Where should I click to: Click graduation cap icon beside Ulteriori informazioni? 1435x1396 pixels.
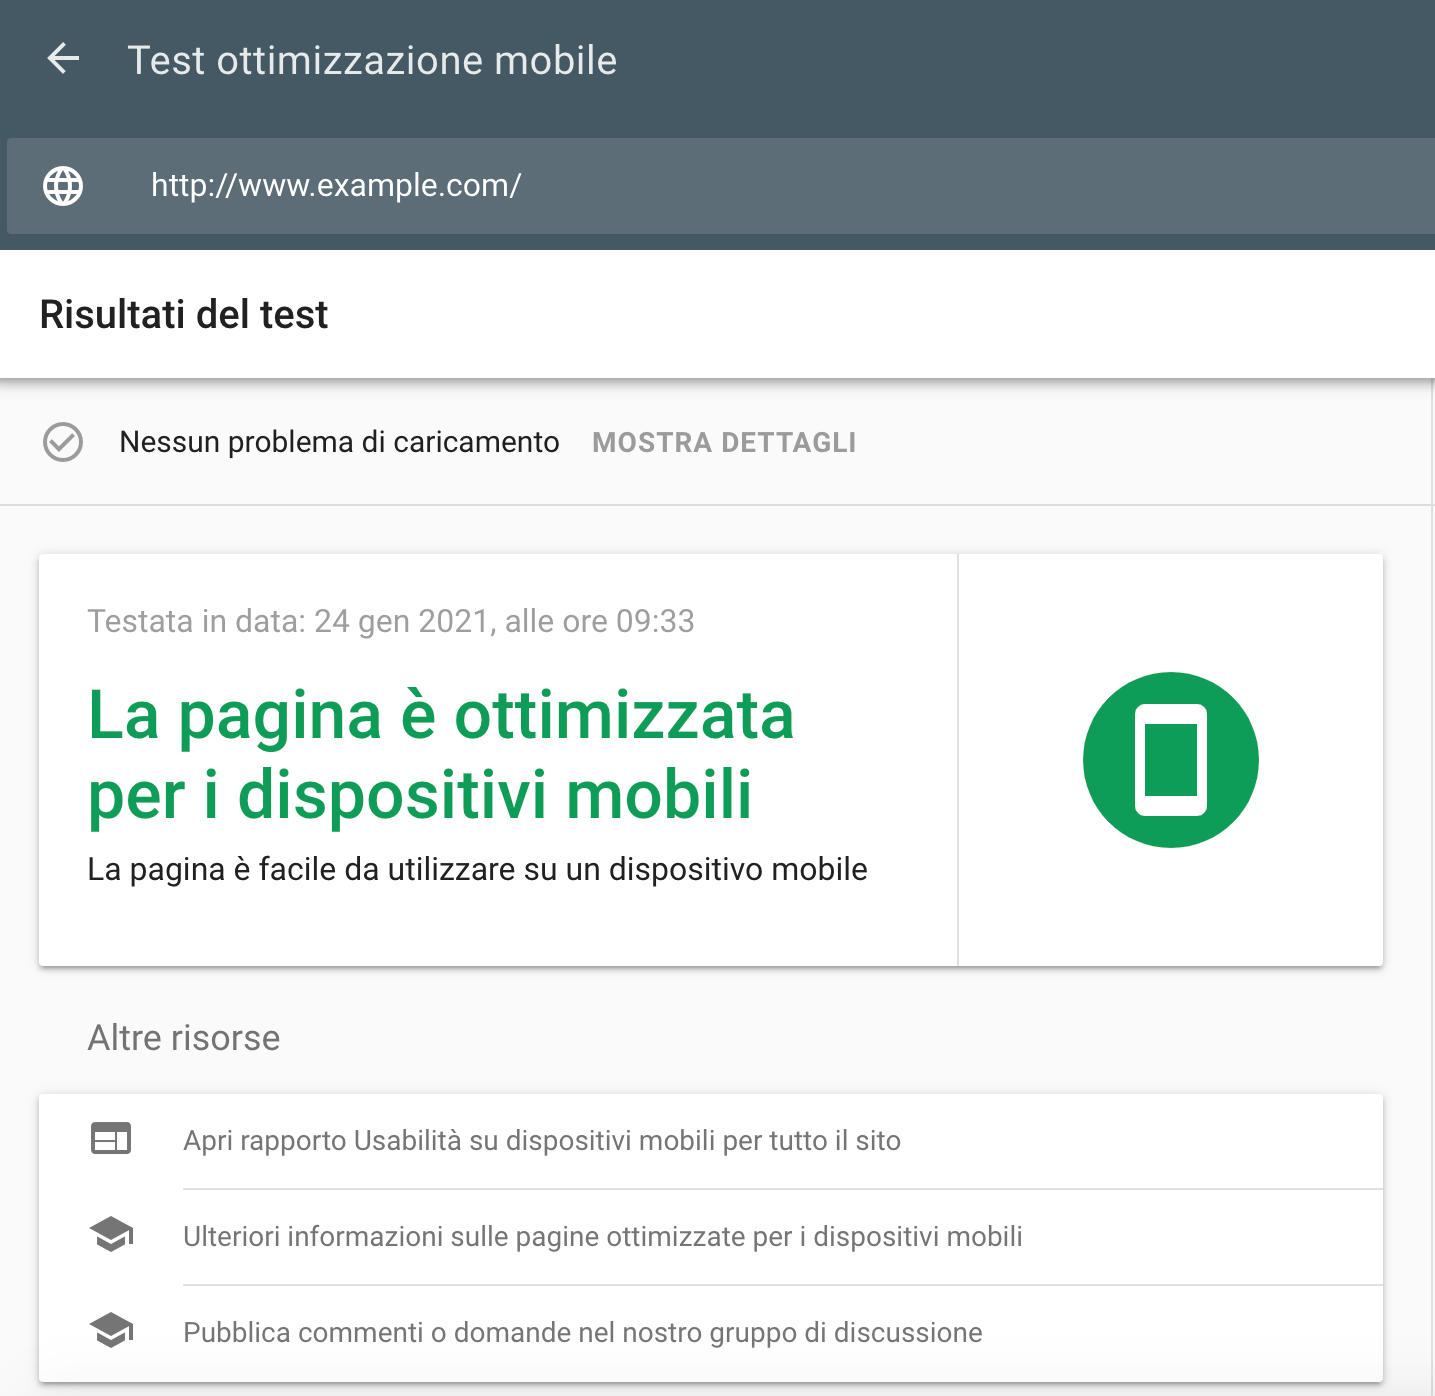[111, 1235]
